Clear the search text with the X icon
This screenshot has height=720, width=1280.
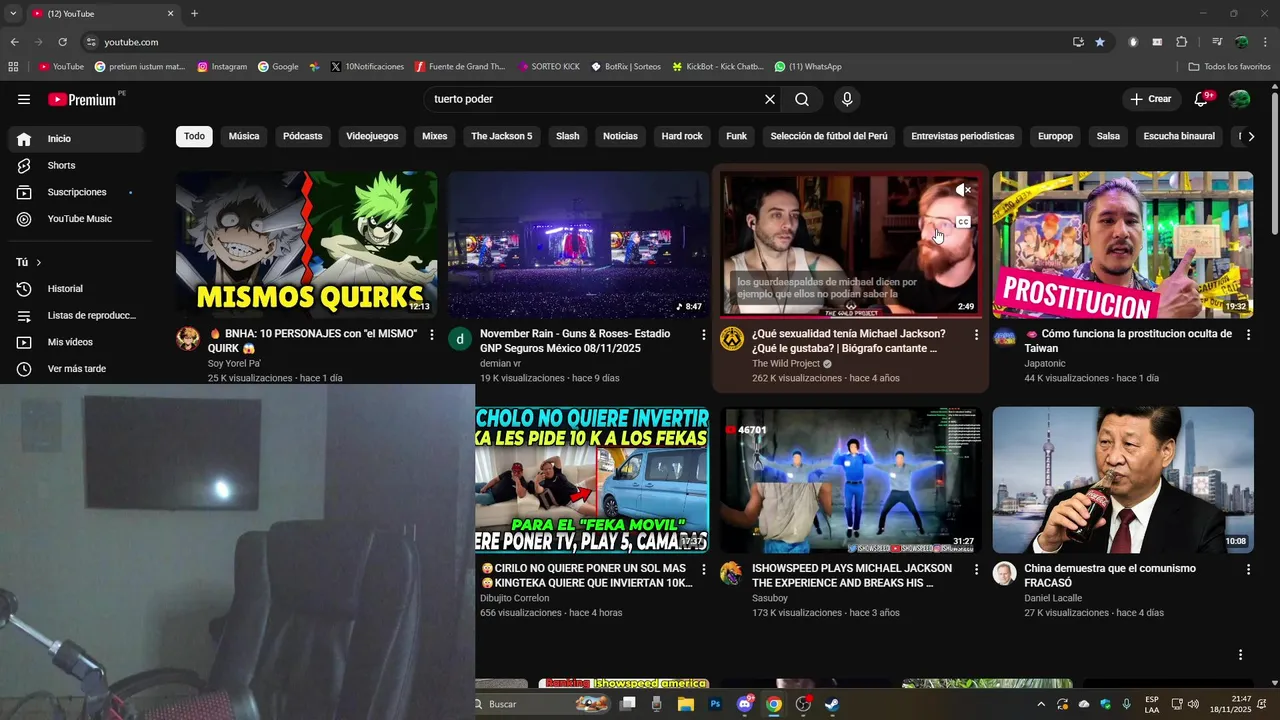tap(770, 99)
